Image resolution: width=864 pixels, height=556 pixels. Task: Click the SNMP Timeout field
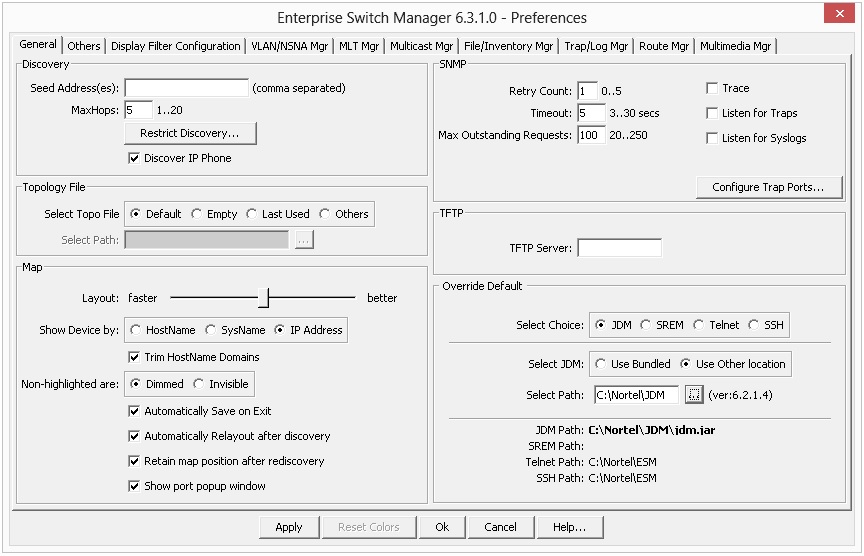pyautogui.click(x=591, y=113)
